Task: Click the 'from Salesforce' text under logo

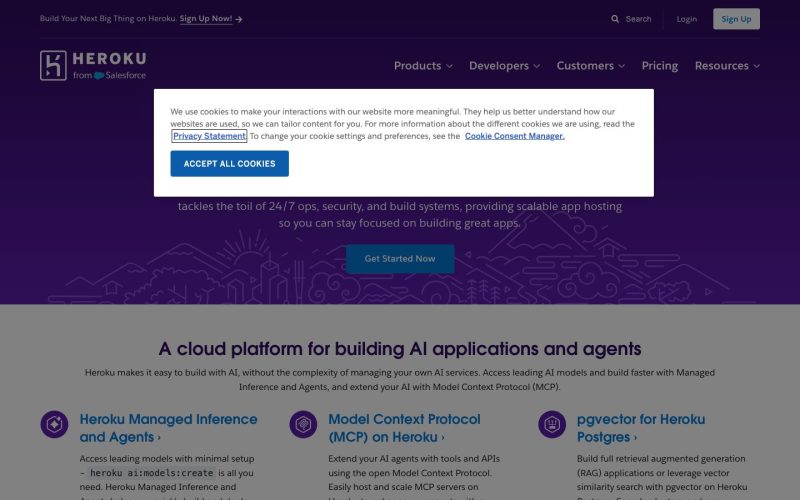Action: pyautogui.click(x=109, y=76)
